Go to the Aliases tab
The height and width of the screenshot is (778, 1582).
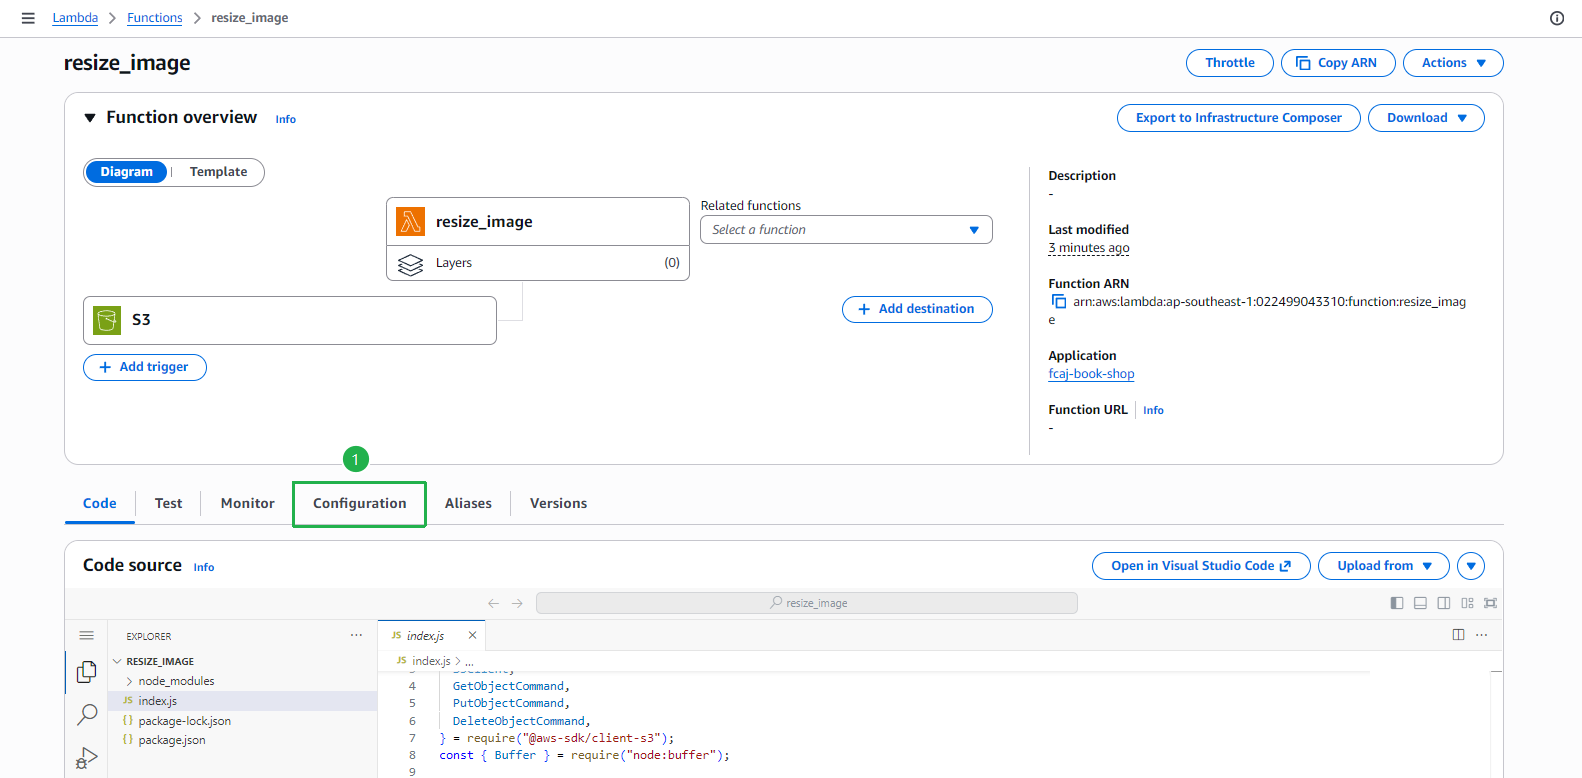[x=468, y=503]
